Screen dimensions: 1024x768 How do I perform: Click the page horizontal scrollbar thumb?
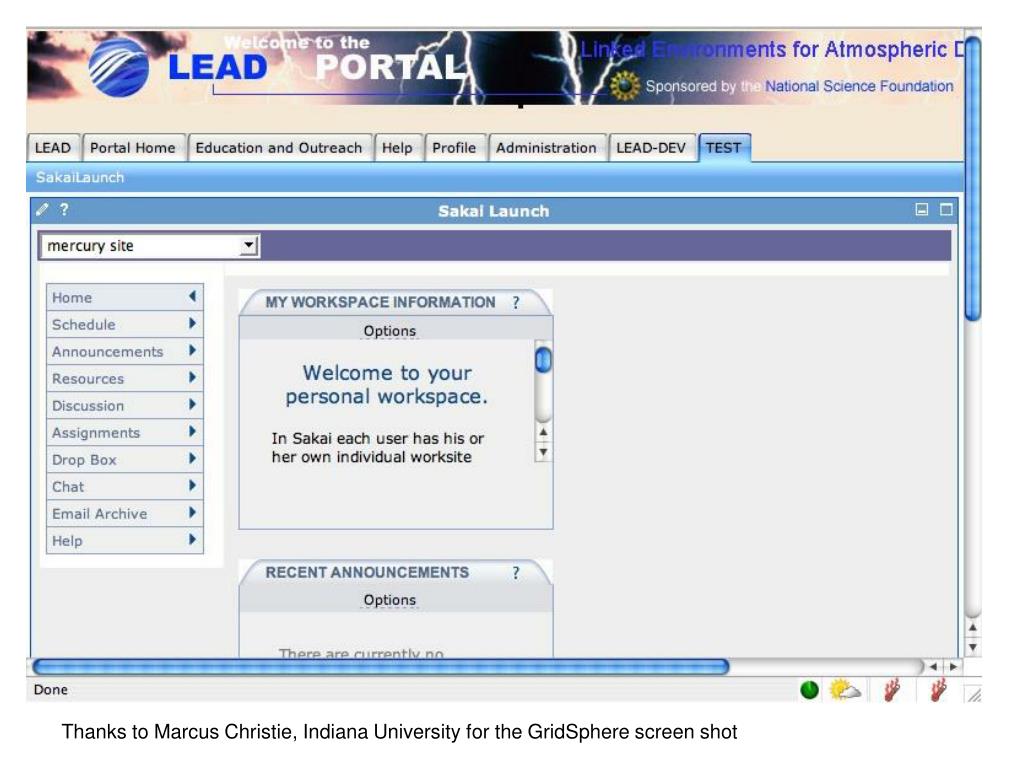381,667
